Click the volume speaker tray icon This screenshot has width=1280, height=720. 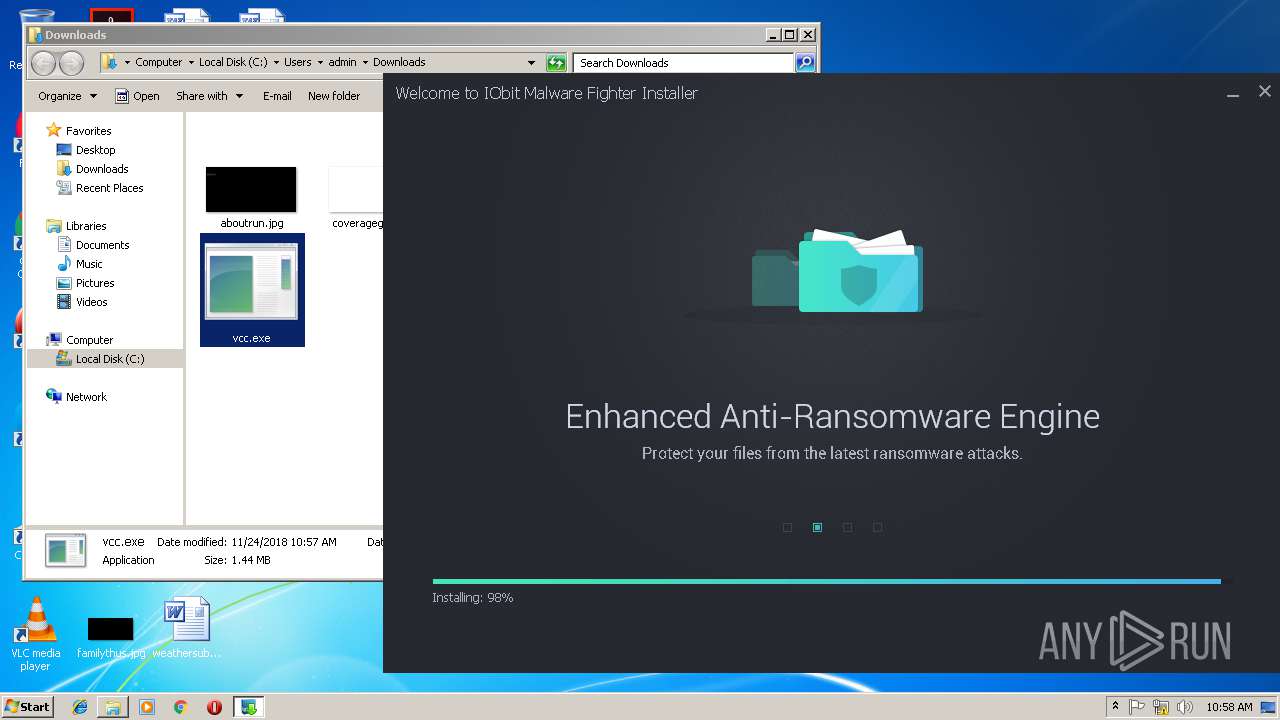pos(1185,707)
